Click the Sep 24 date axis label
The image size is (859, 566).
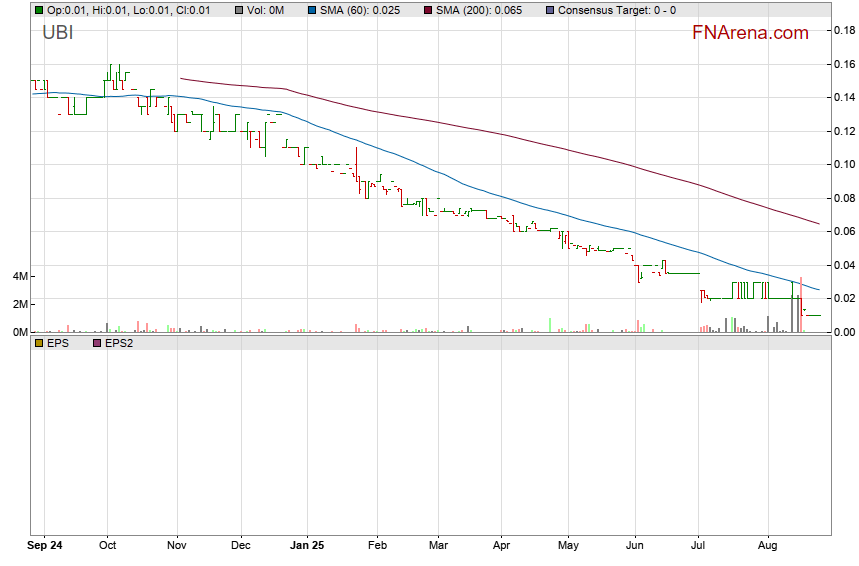click(46, 546)
